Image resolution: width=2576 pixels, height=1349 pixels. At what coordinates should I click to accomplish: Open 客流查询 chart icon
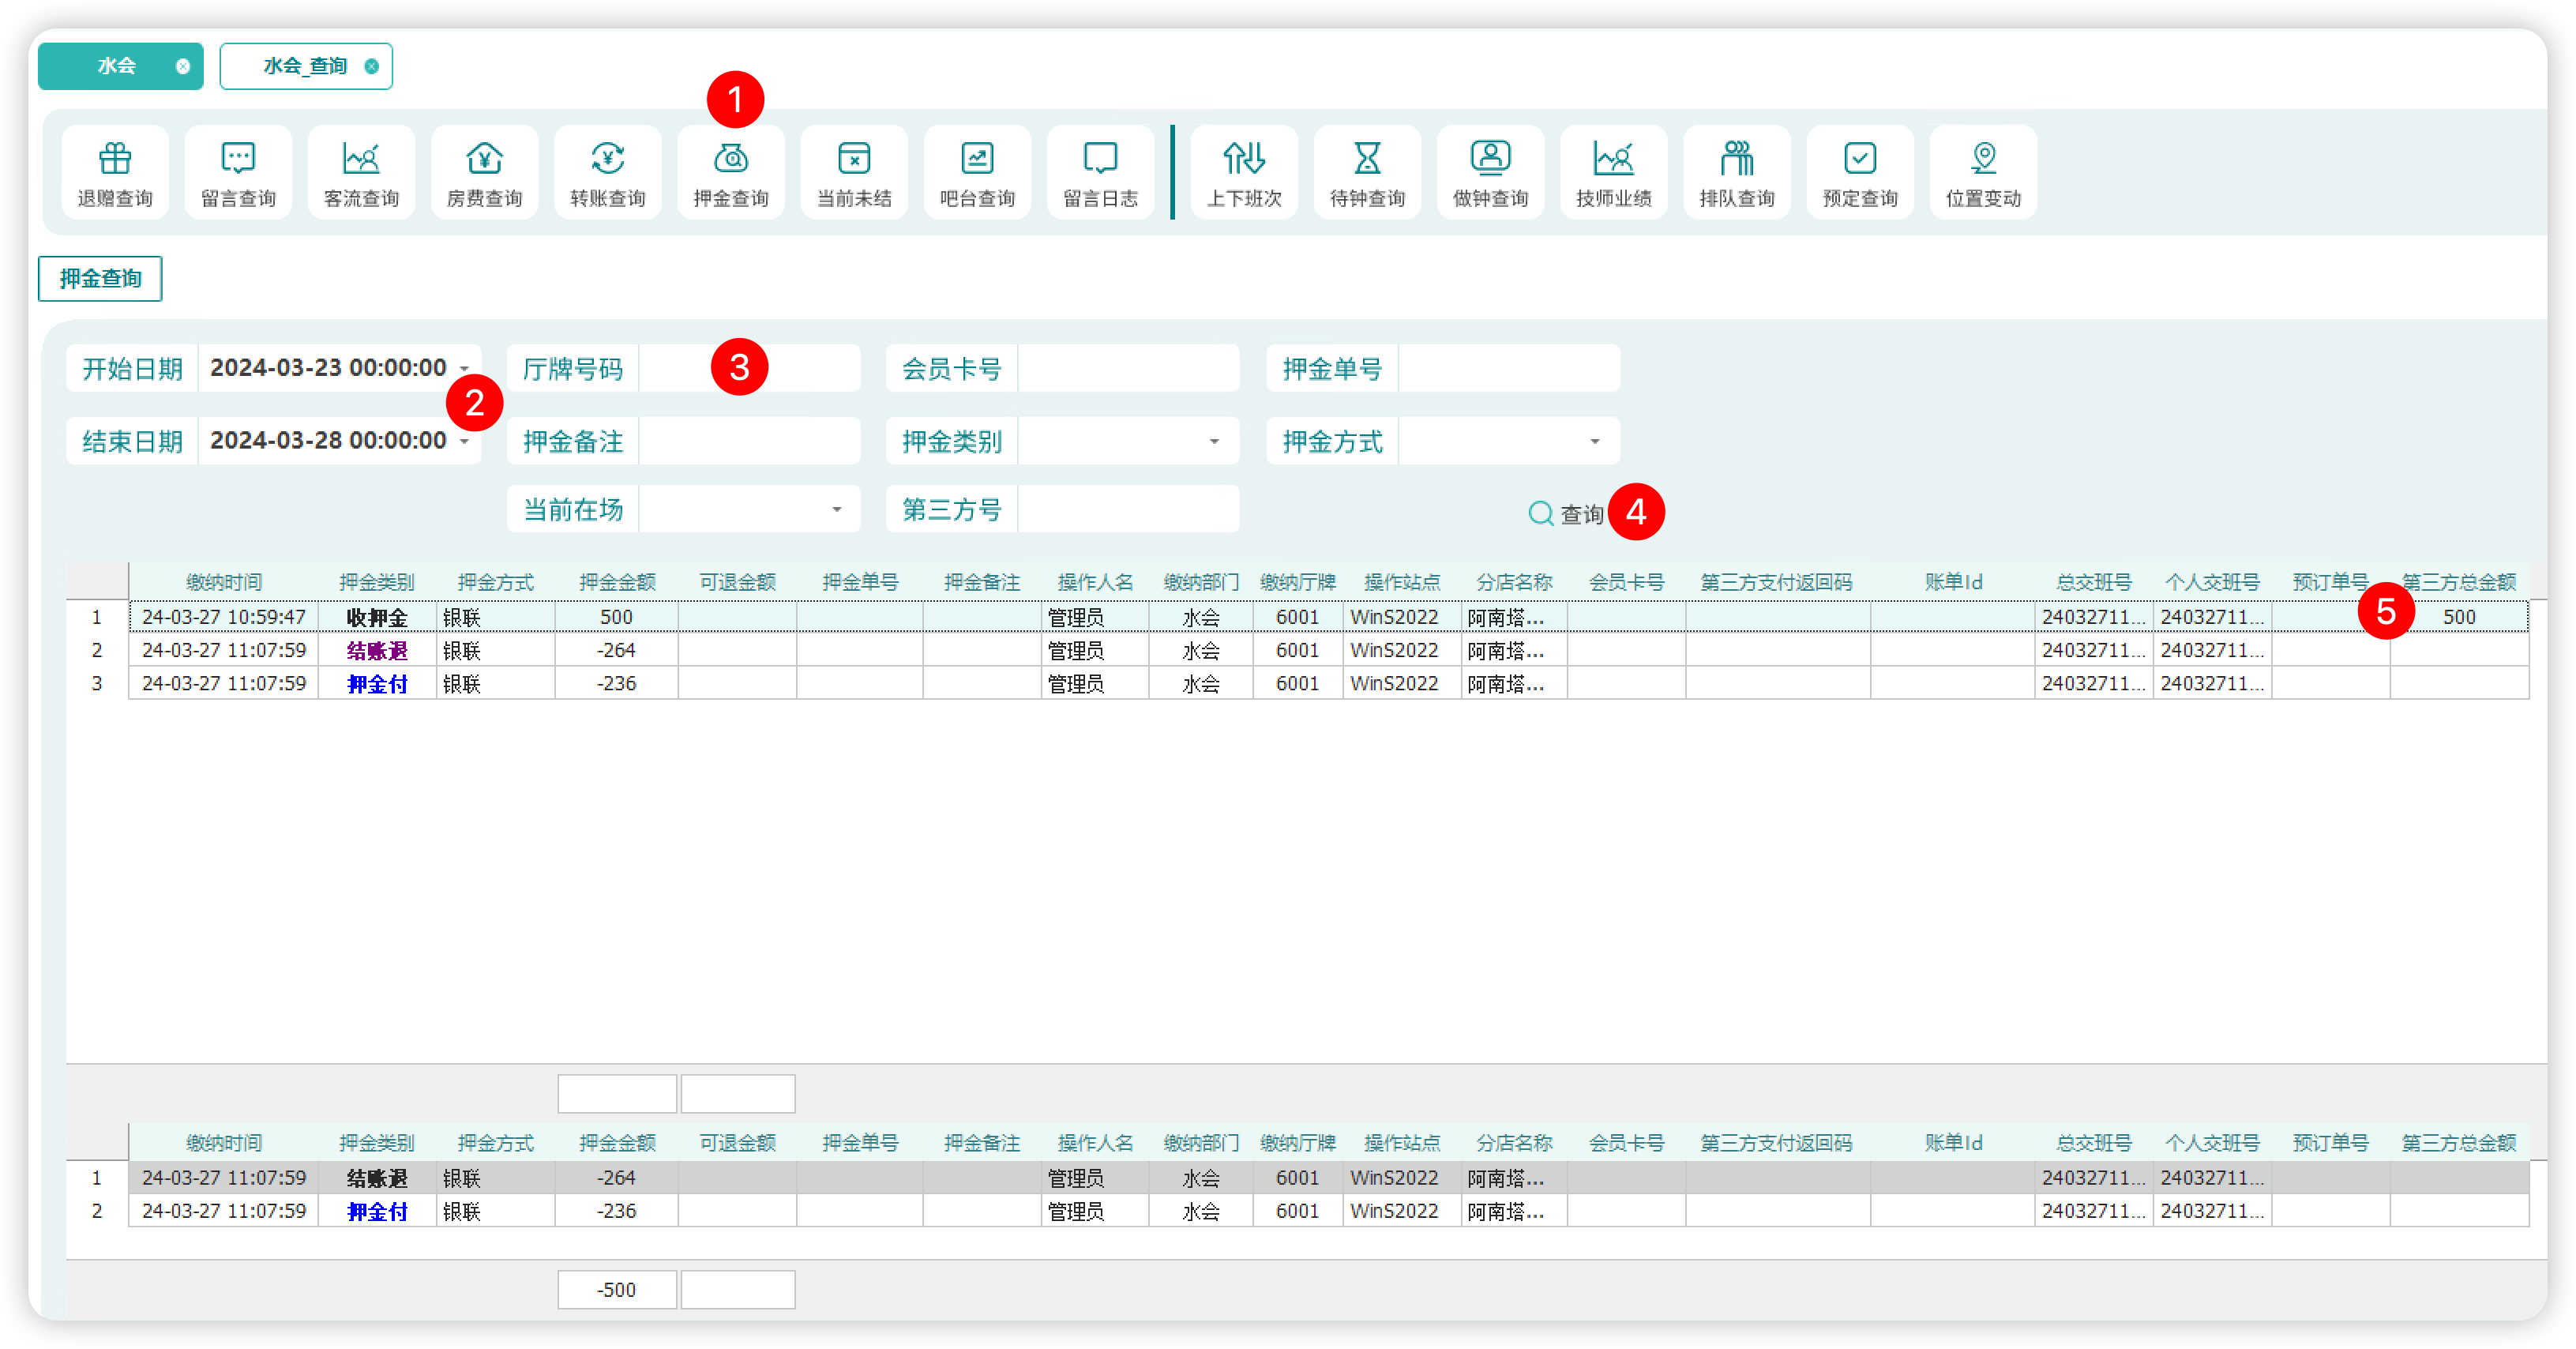point(361,158)
